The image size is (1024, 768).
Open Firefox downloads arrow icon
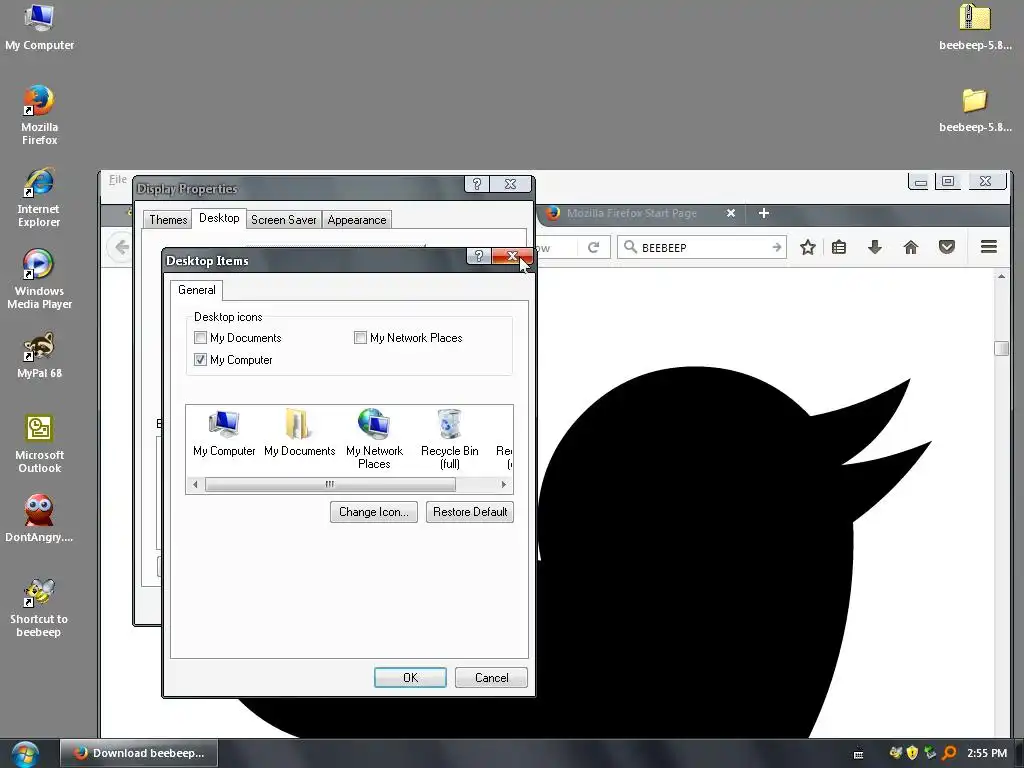[x=875, y=247]
